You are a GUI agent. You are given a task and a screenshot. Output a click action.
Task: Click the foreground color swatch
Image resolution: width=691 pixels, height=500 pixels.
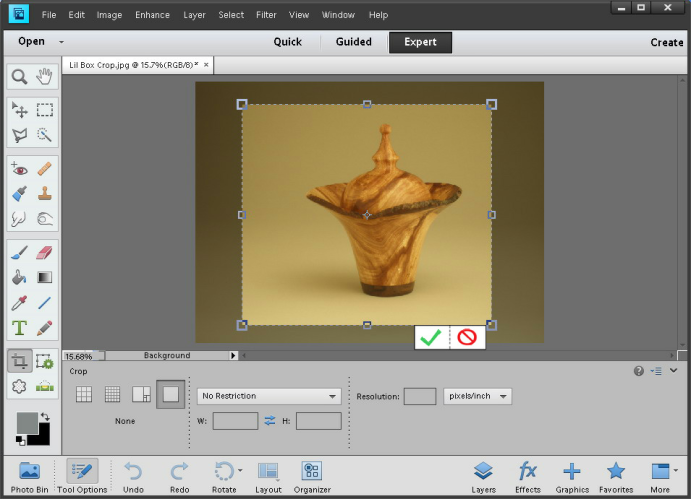27,423
